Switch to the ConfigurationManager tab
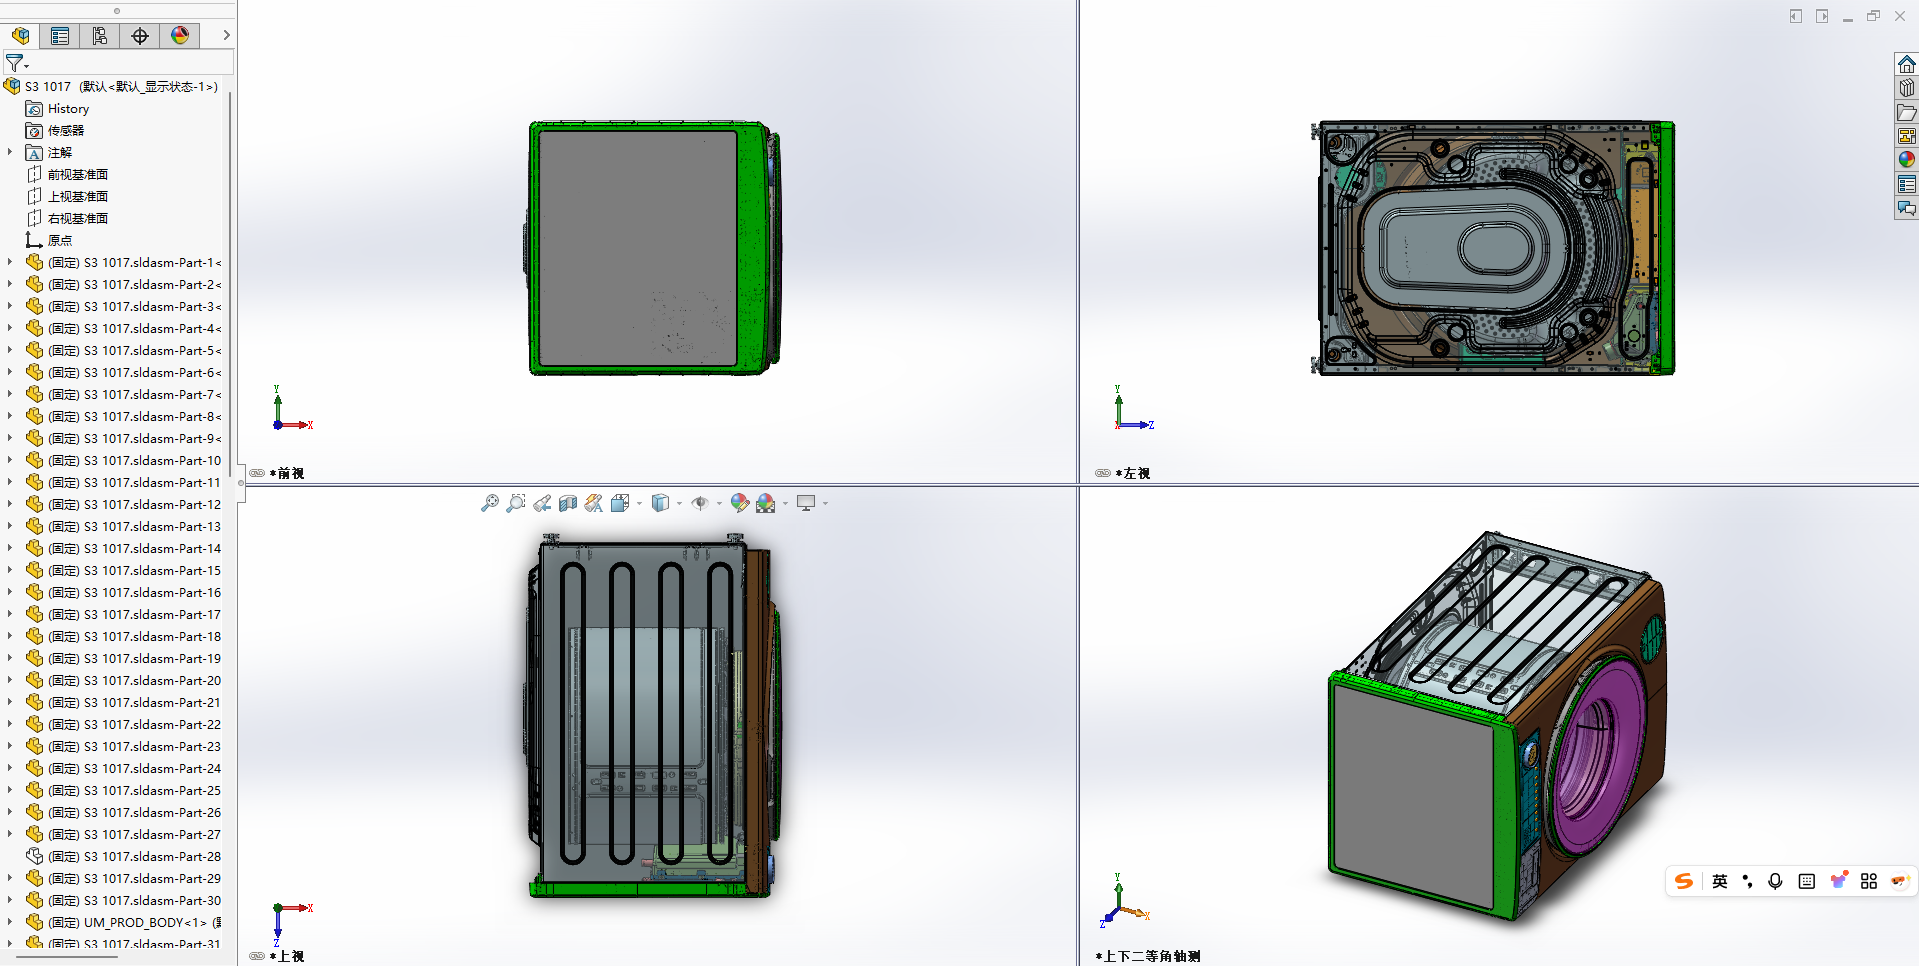The height and width of the screenshot is (966, 1919). coord(100,35)
